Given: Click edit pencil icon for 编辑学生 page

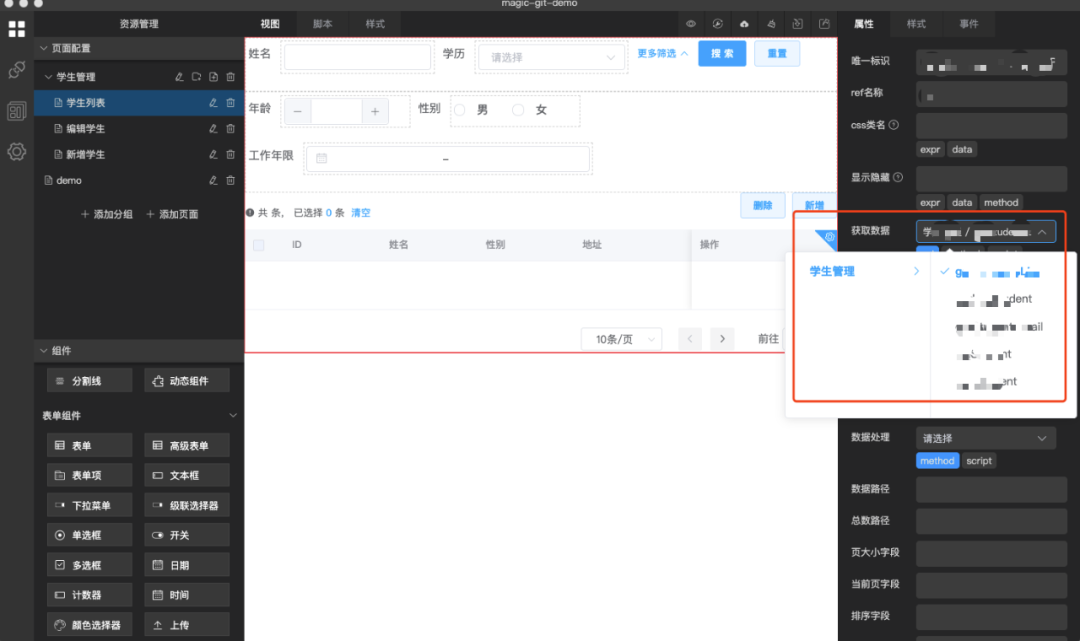Looking at the screenshot, I should [x=214, y=128].
